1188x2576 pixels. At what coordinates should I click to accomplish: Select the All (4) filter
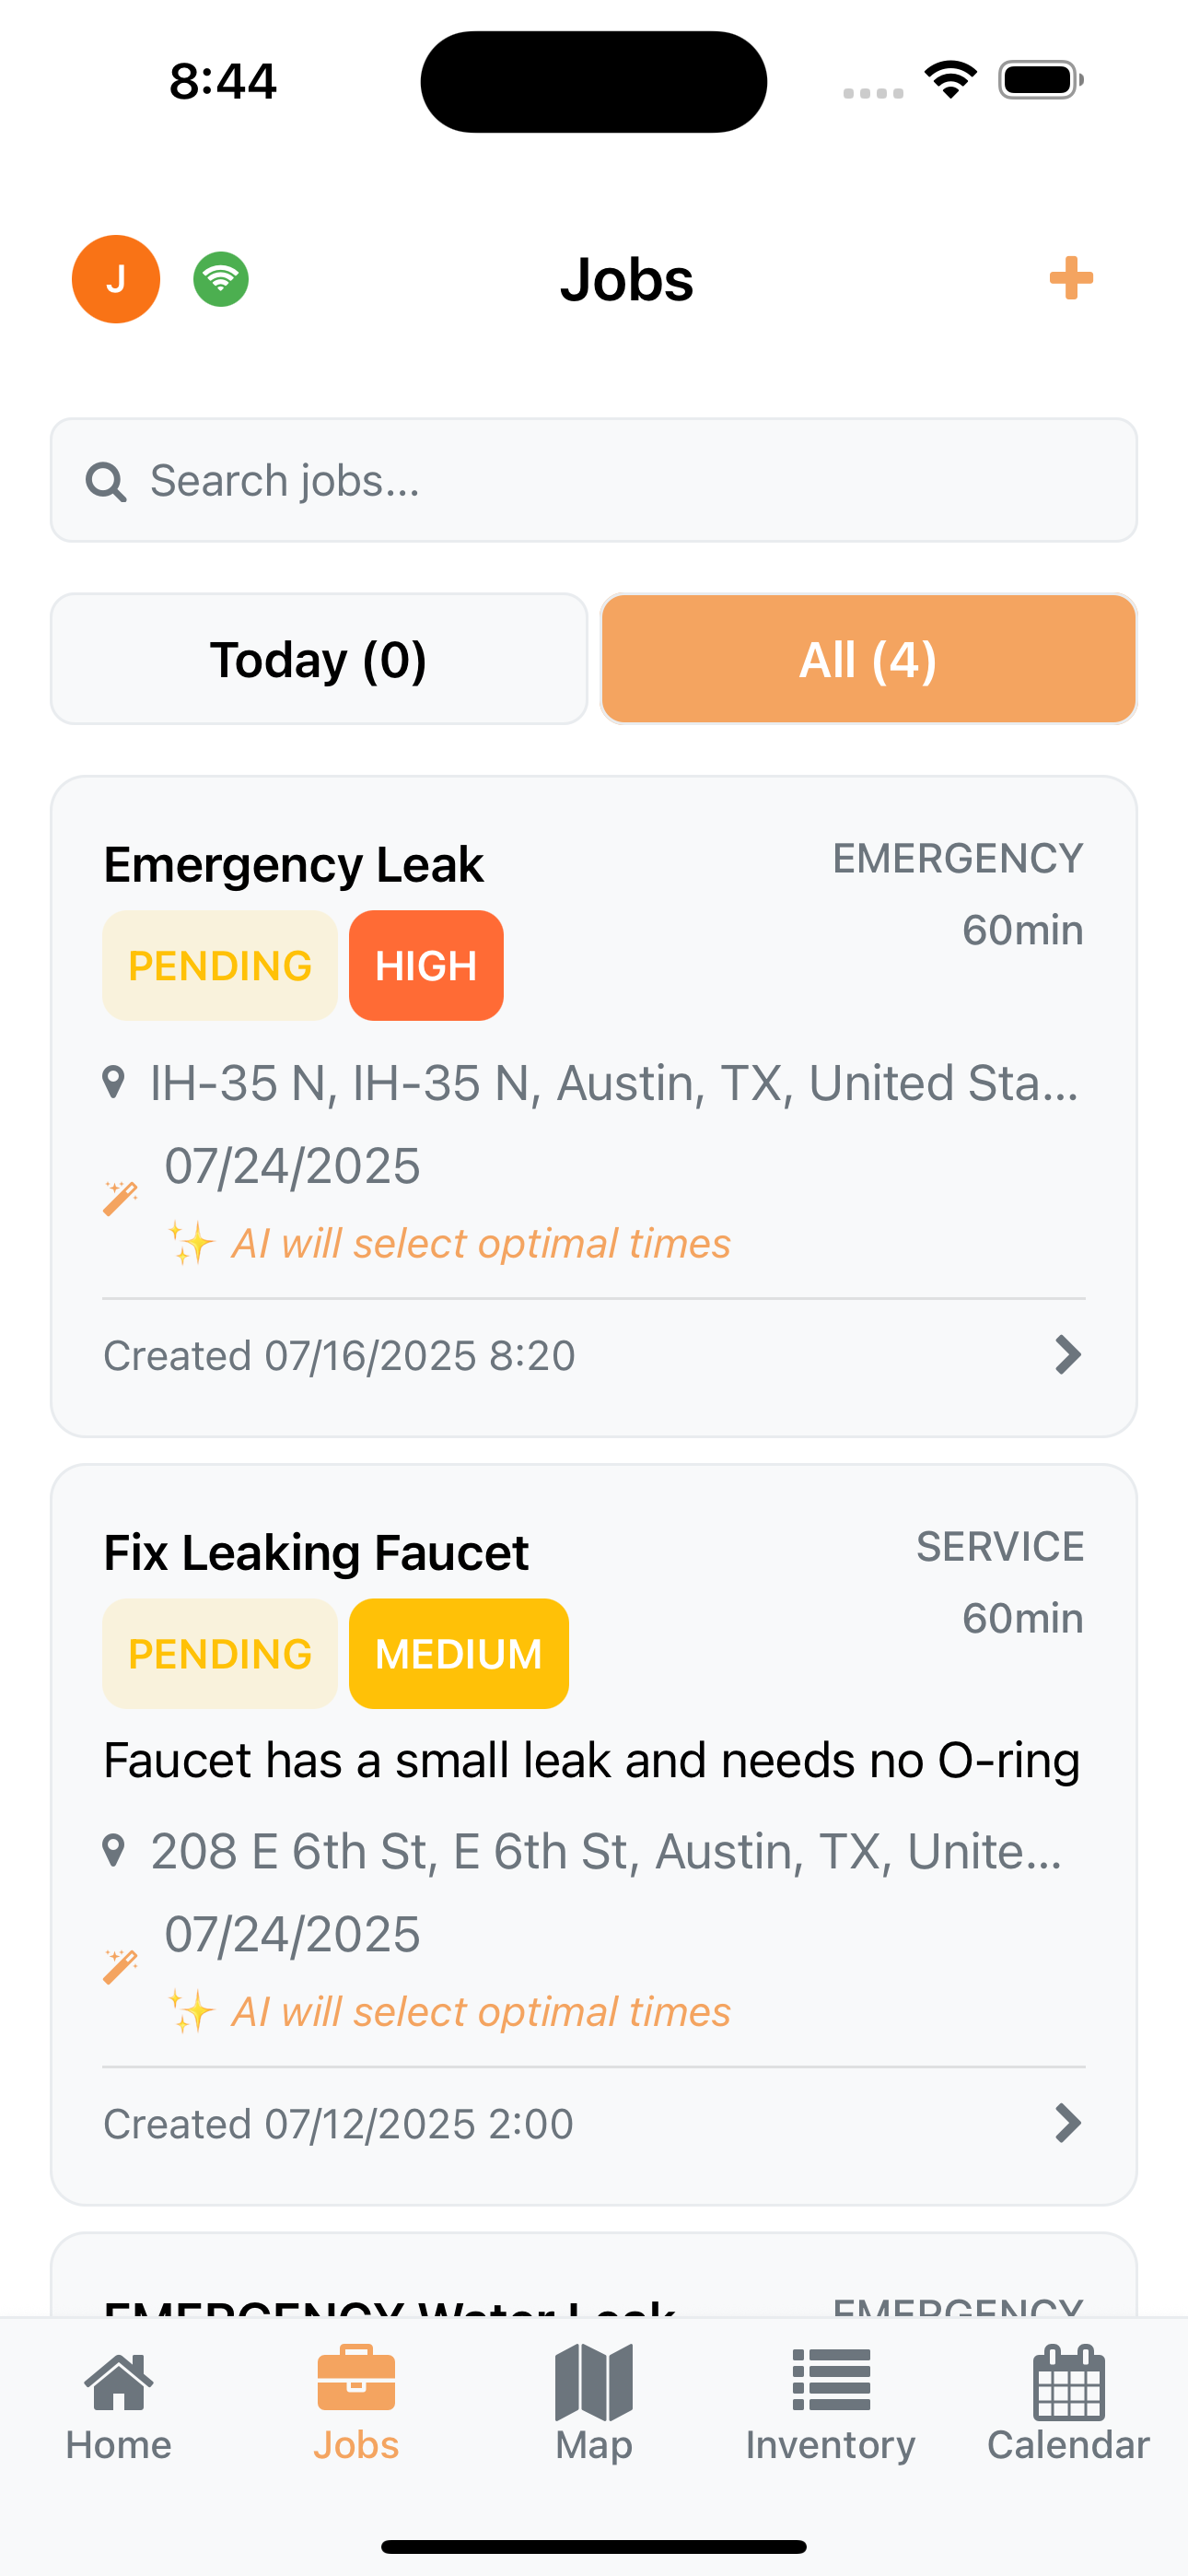868,659
